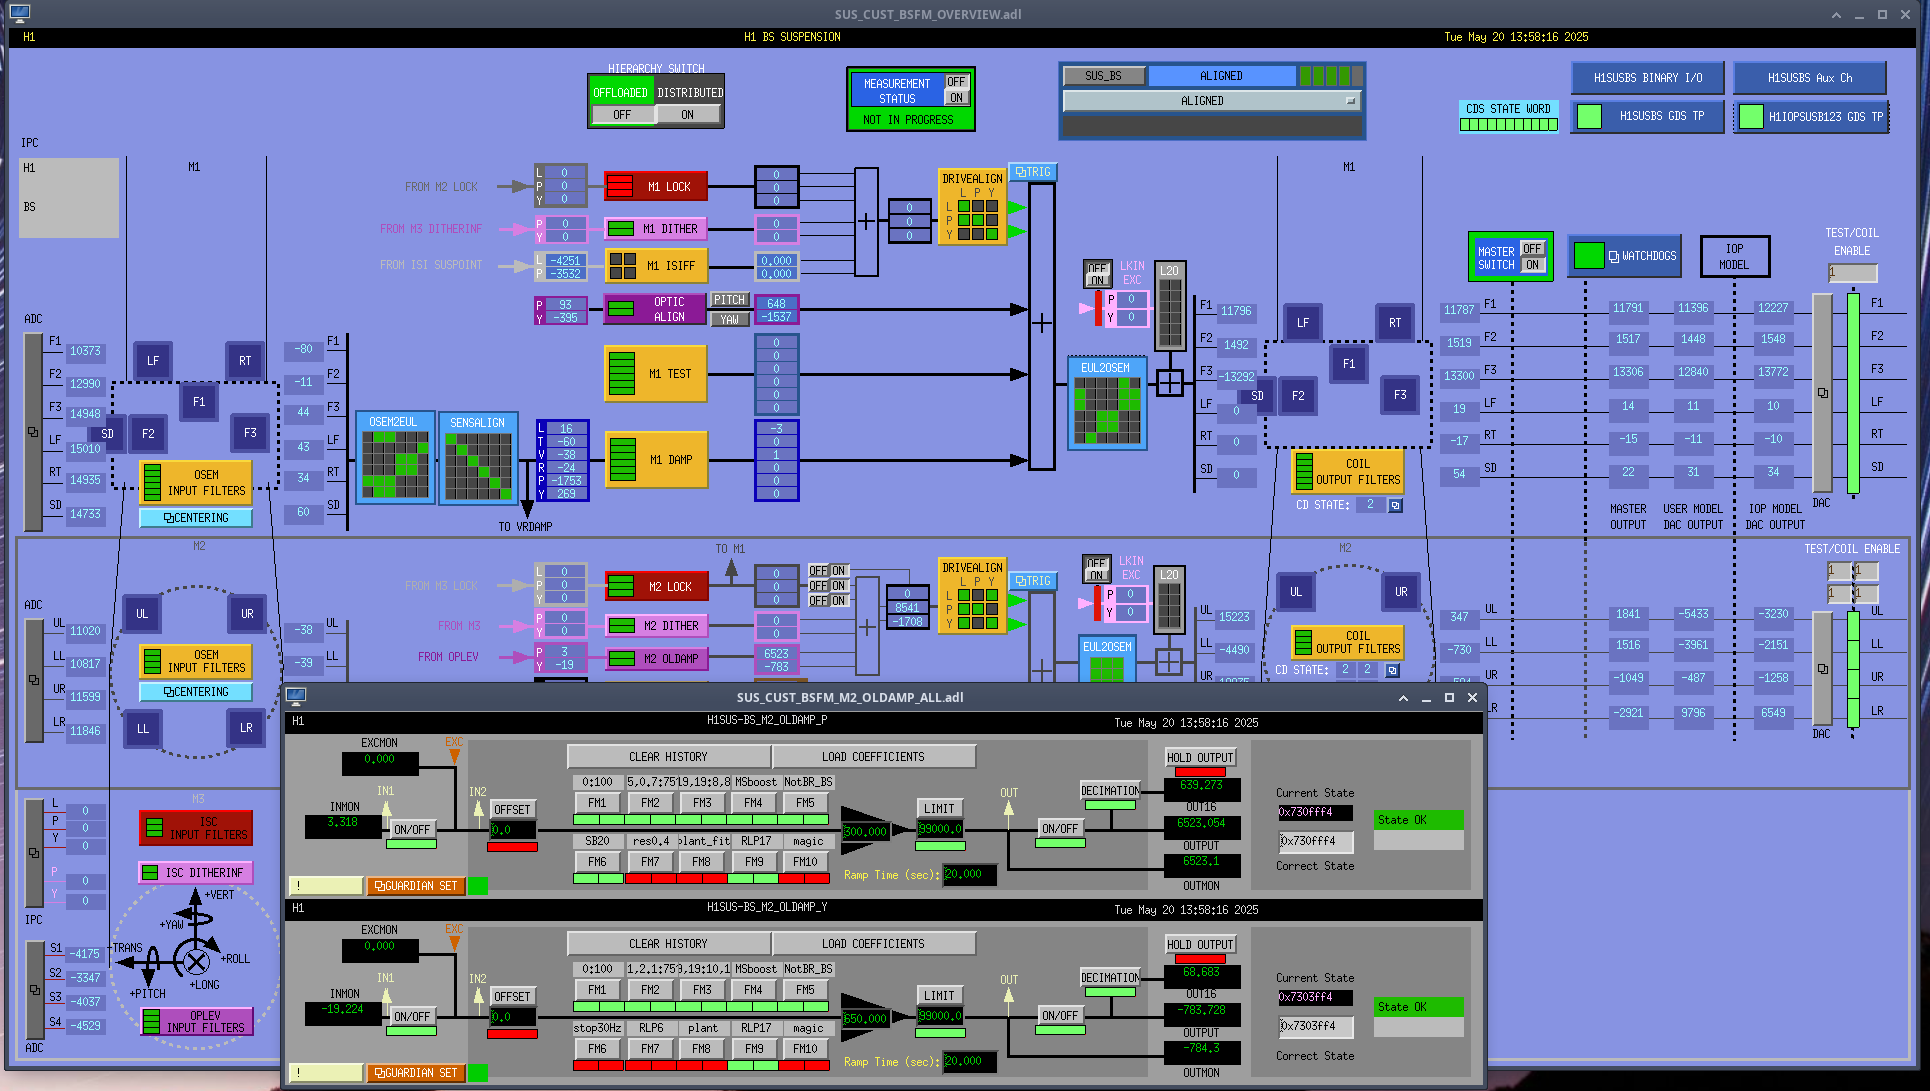Open the M1 ISIFF matrix block
This screenshot has height=1091, width=1930.
[x=656, y=266]
